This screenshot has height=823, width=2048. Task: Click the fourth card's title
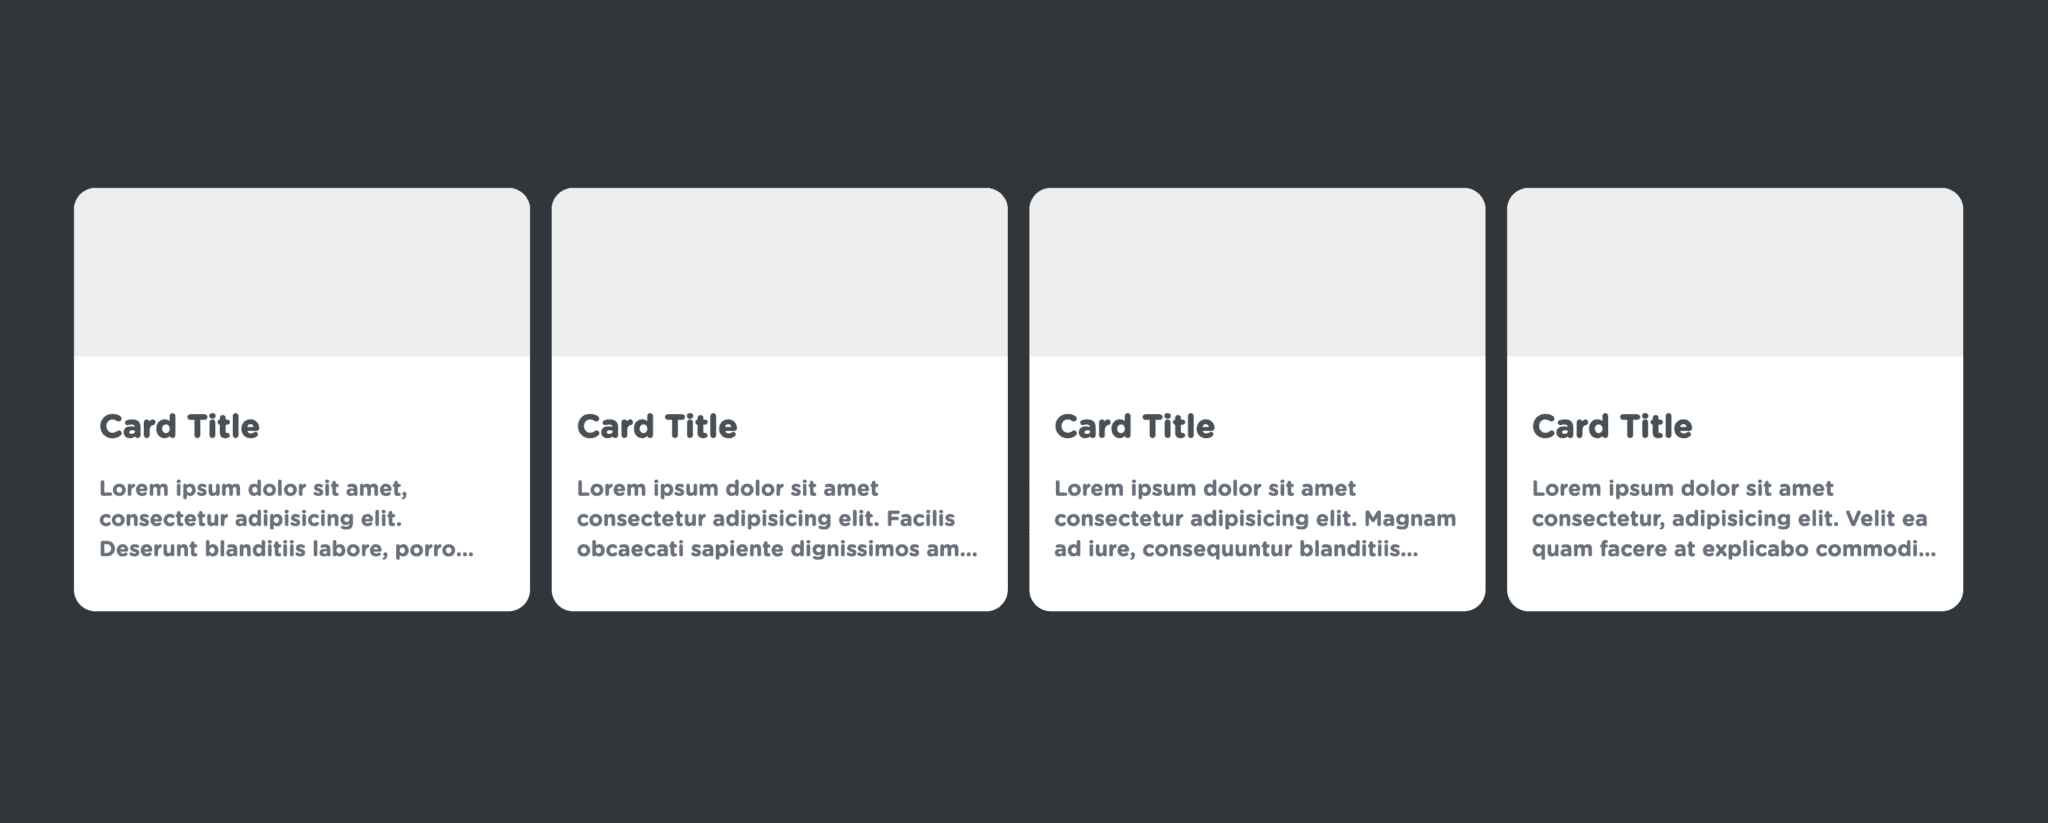click(x=1611, y=427)
